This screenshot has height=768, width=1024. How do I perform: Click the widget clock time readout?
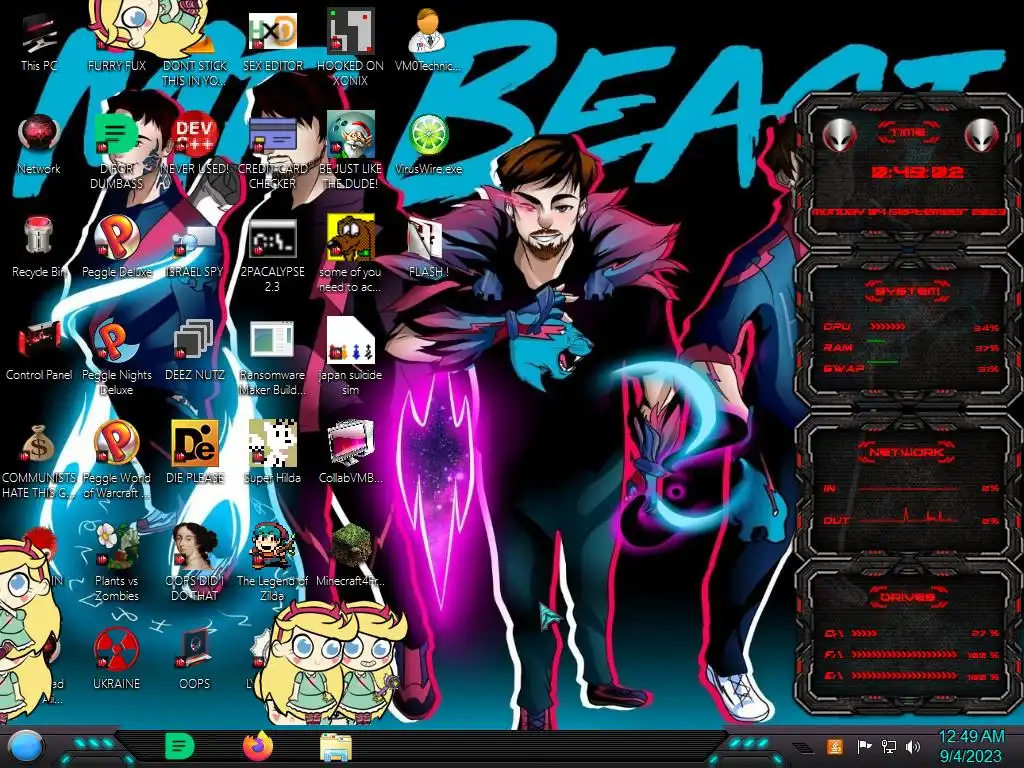click(x=918, y=172)
